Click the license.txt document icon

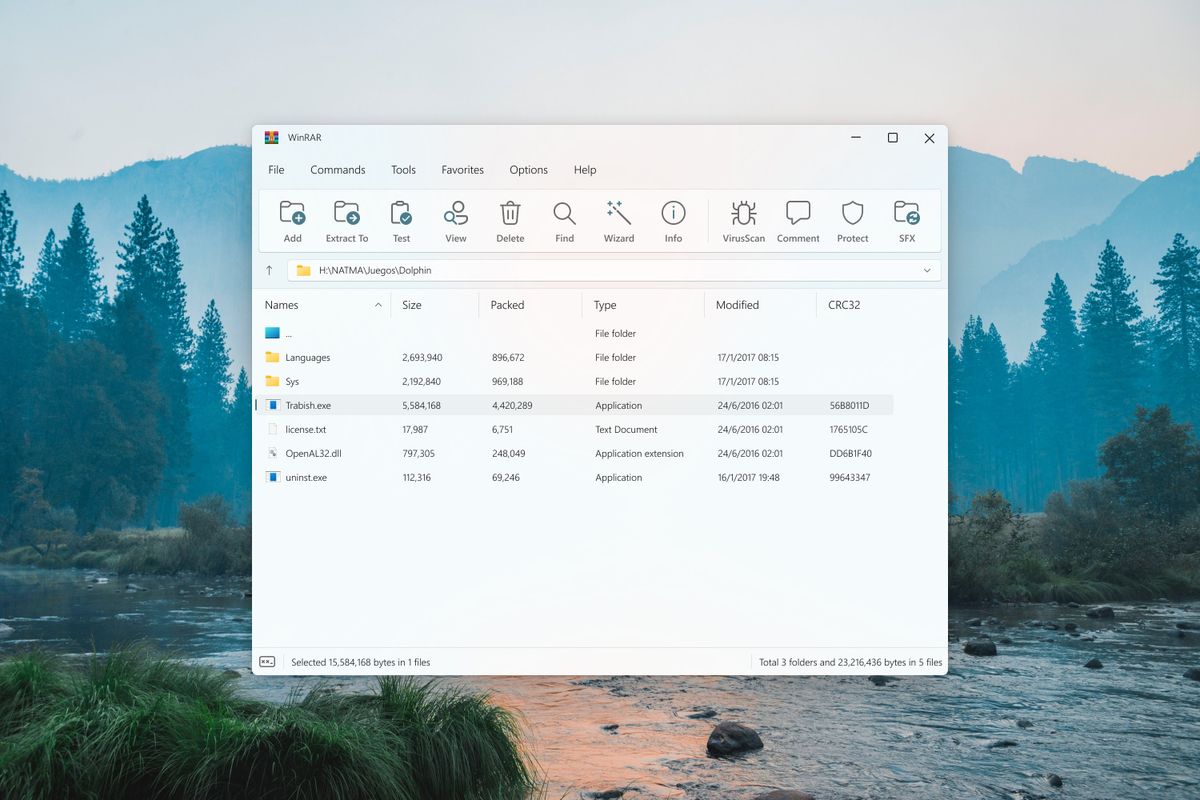273,429
